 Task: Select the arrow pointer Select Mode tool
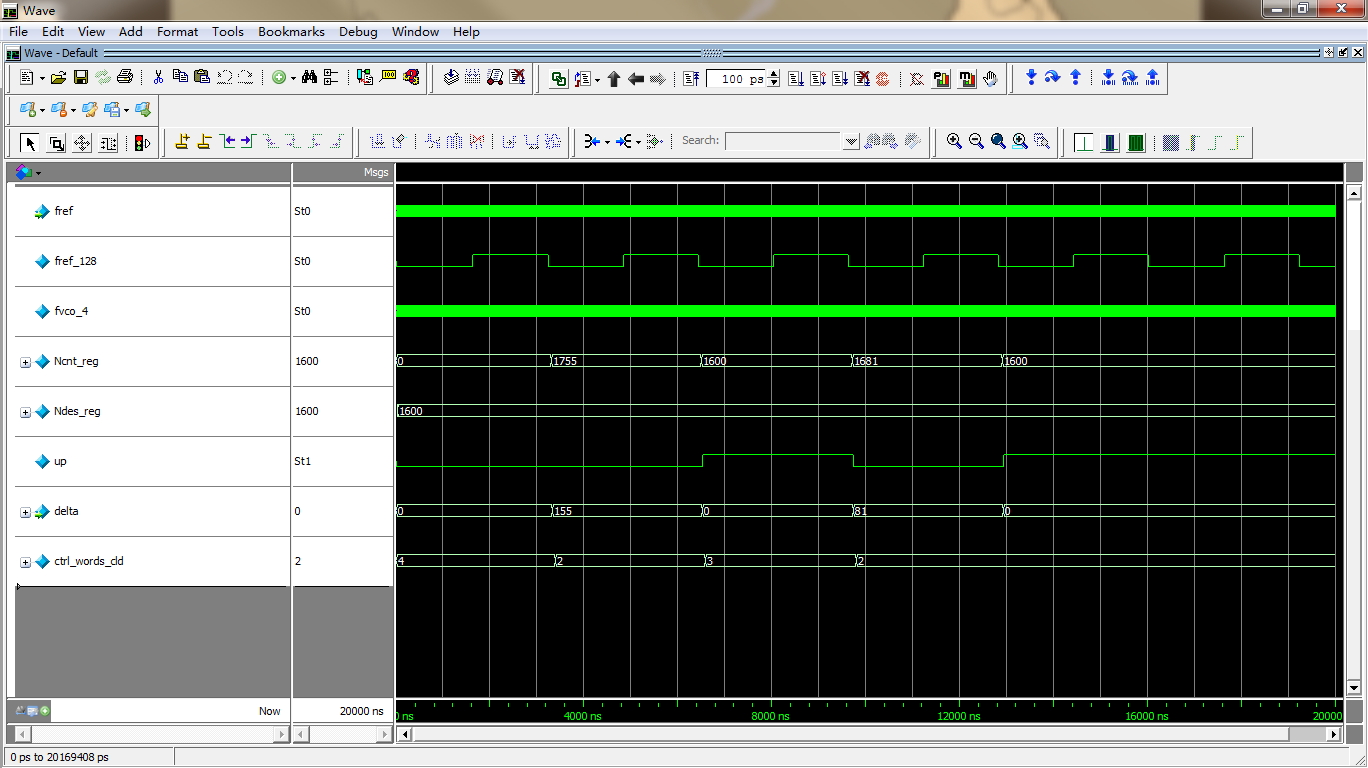tap(30, 143)
